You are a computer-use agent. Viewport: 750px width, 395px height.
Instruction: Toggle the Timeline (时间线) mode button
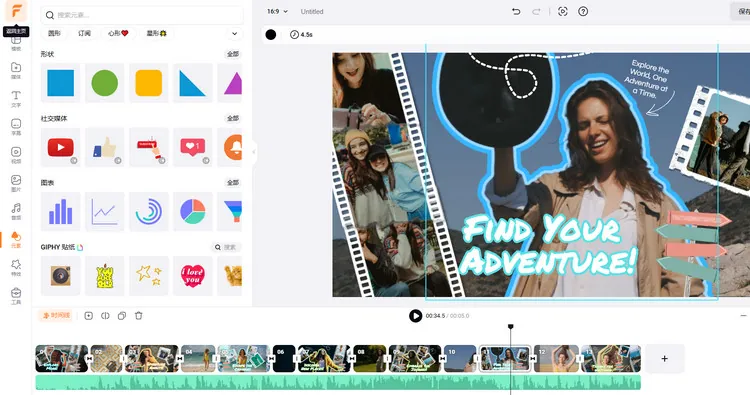[x=55, y=316]
